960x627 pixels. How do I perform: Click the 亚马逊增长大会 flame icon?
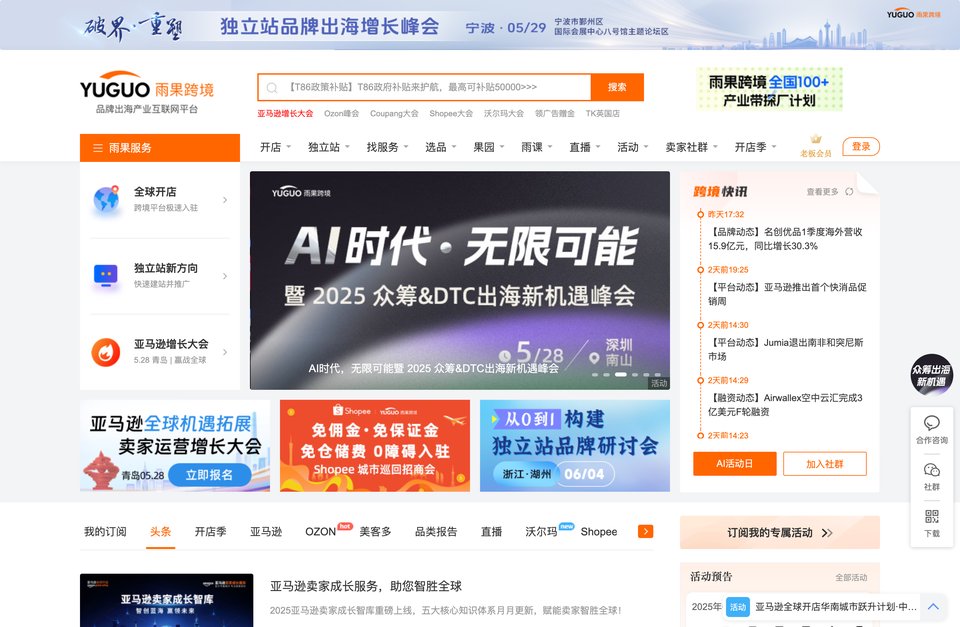point(106,352)
